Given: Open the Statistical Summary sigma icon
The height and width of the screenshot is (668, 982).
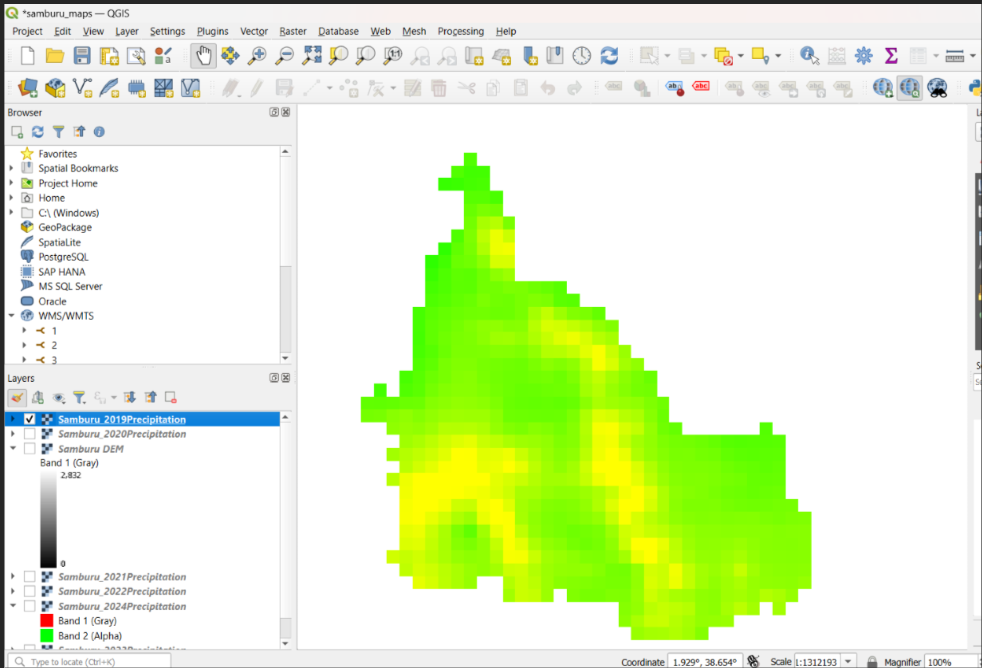Looking at the screenshot, I should pos(891,56).
